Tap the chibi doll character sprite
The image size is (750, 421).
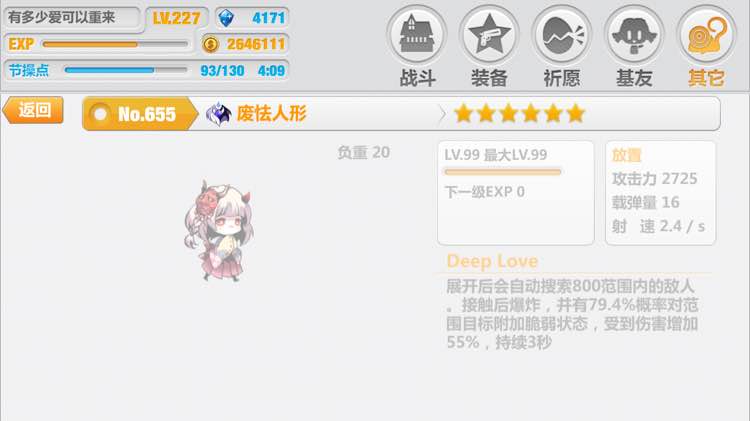click(x=219, y=231)
